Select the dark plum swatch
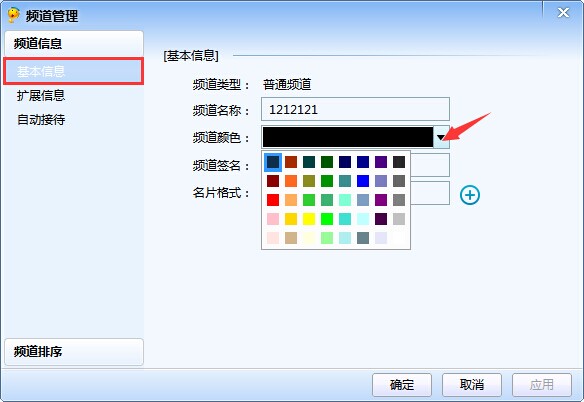 coord(381,219)
